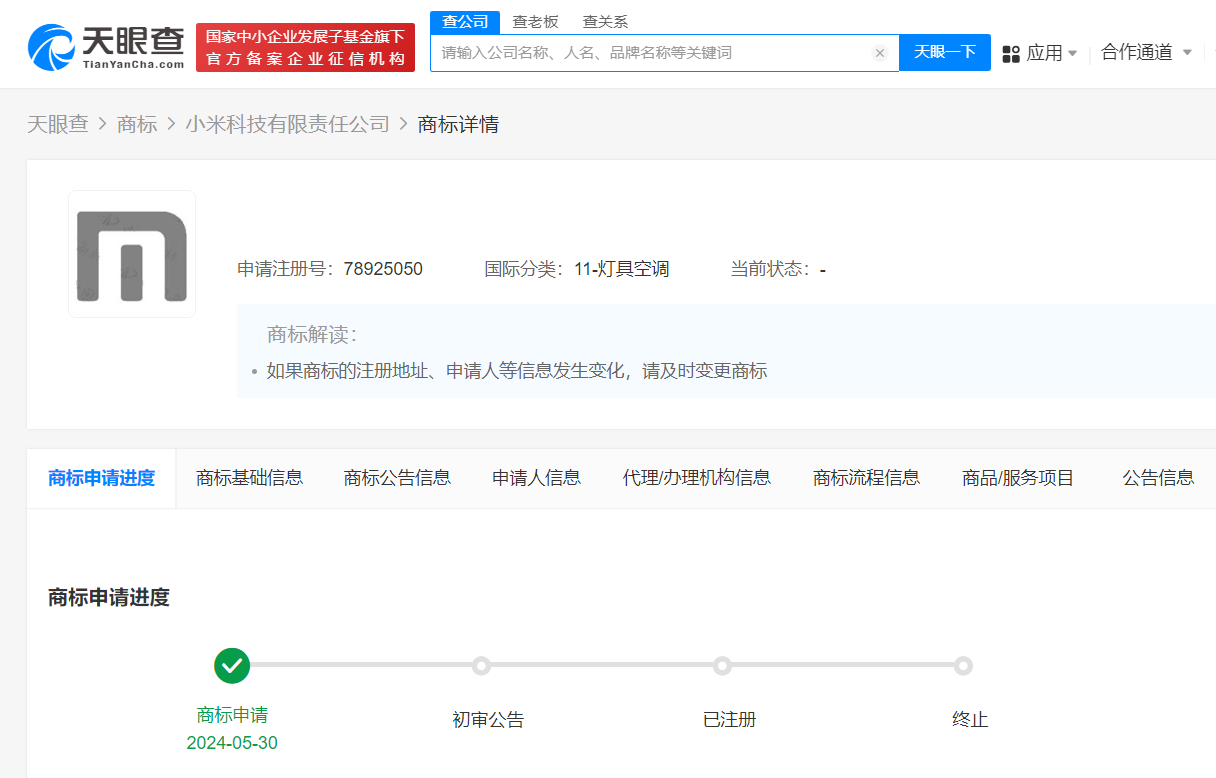Click the 已注册 progress circle

pos(722,665)
